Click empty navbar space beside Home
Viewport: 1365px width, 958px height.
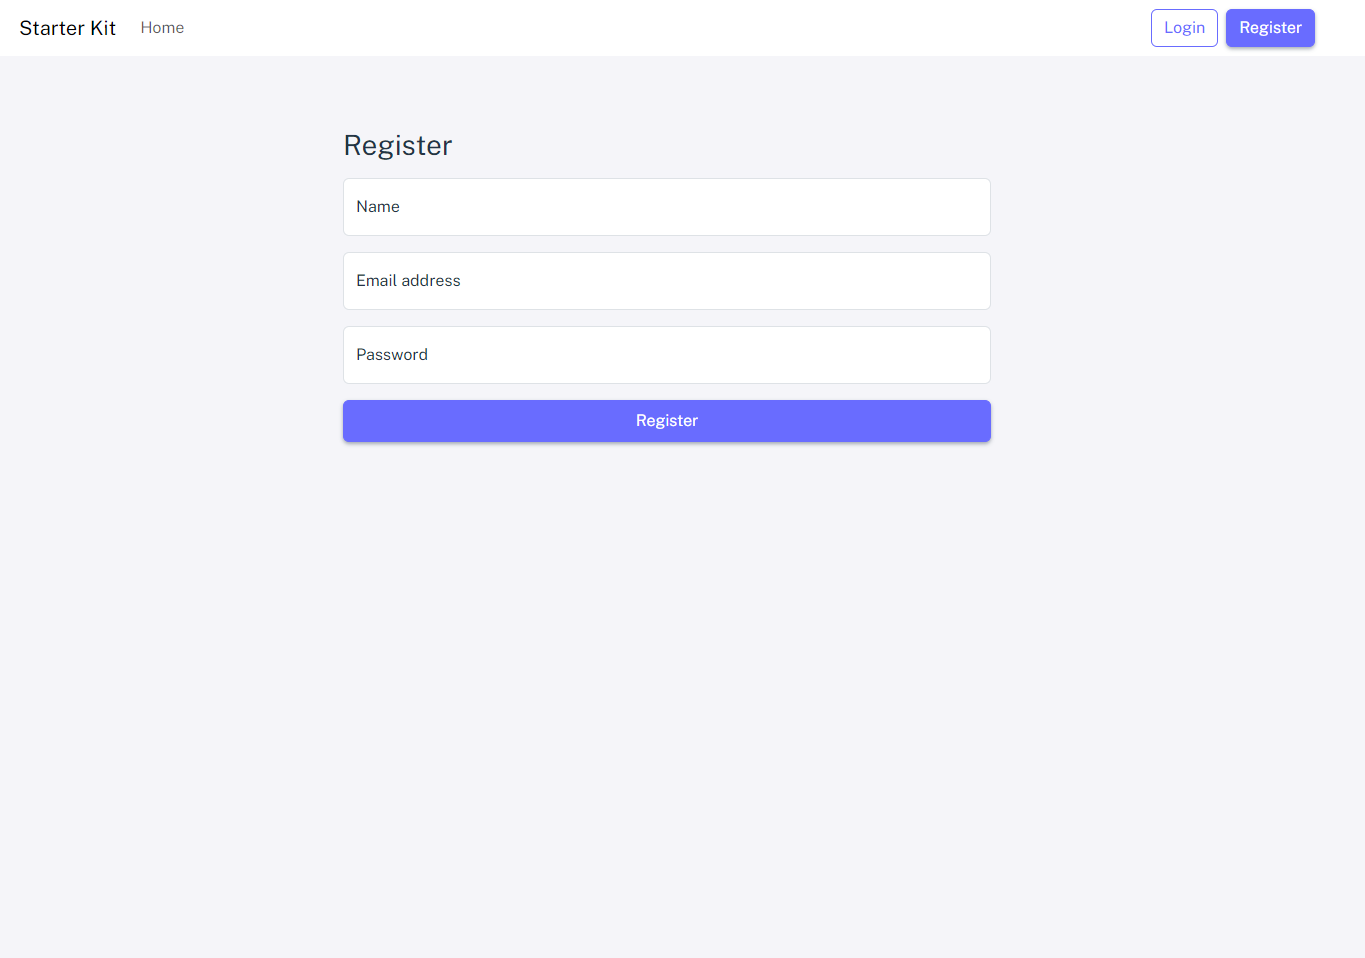point(660,28)
